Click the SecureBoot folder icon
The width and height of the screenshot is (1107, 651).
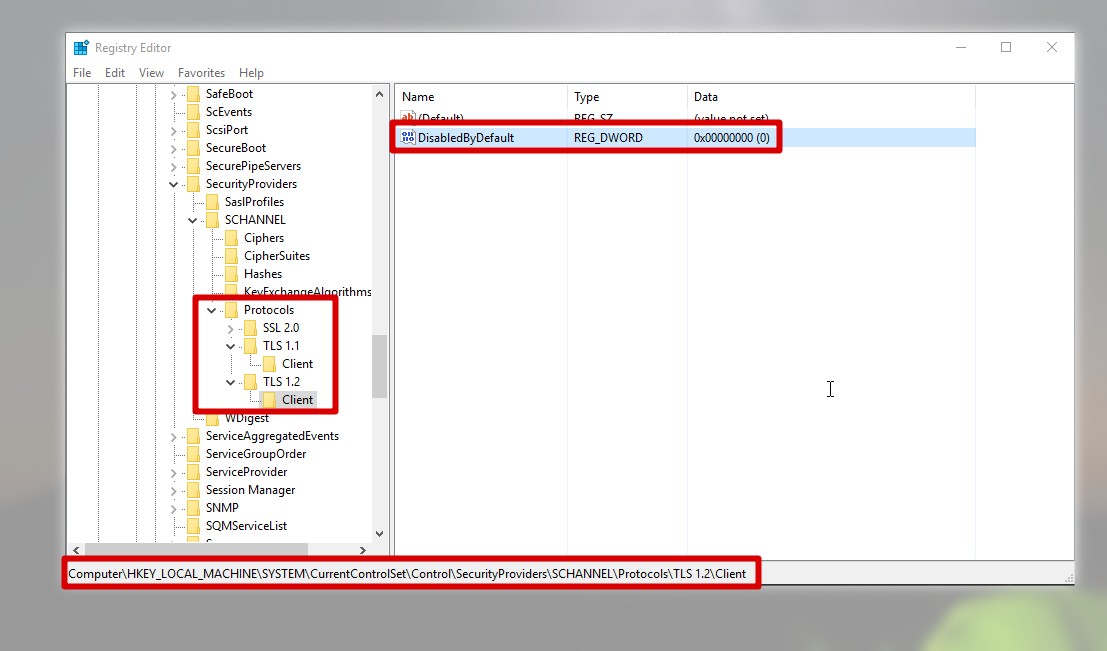(x=194, y=148)
